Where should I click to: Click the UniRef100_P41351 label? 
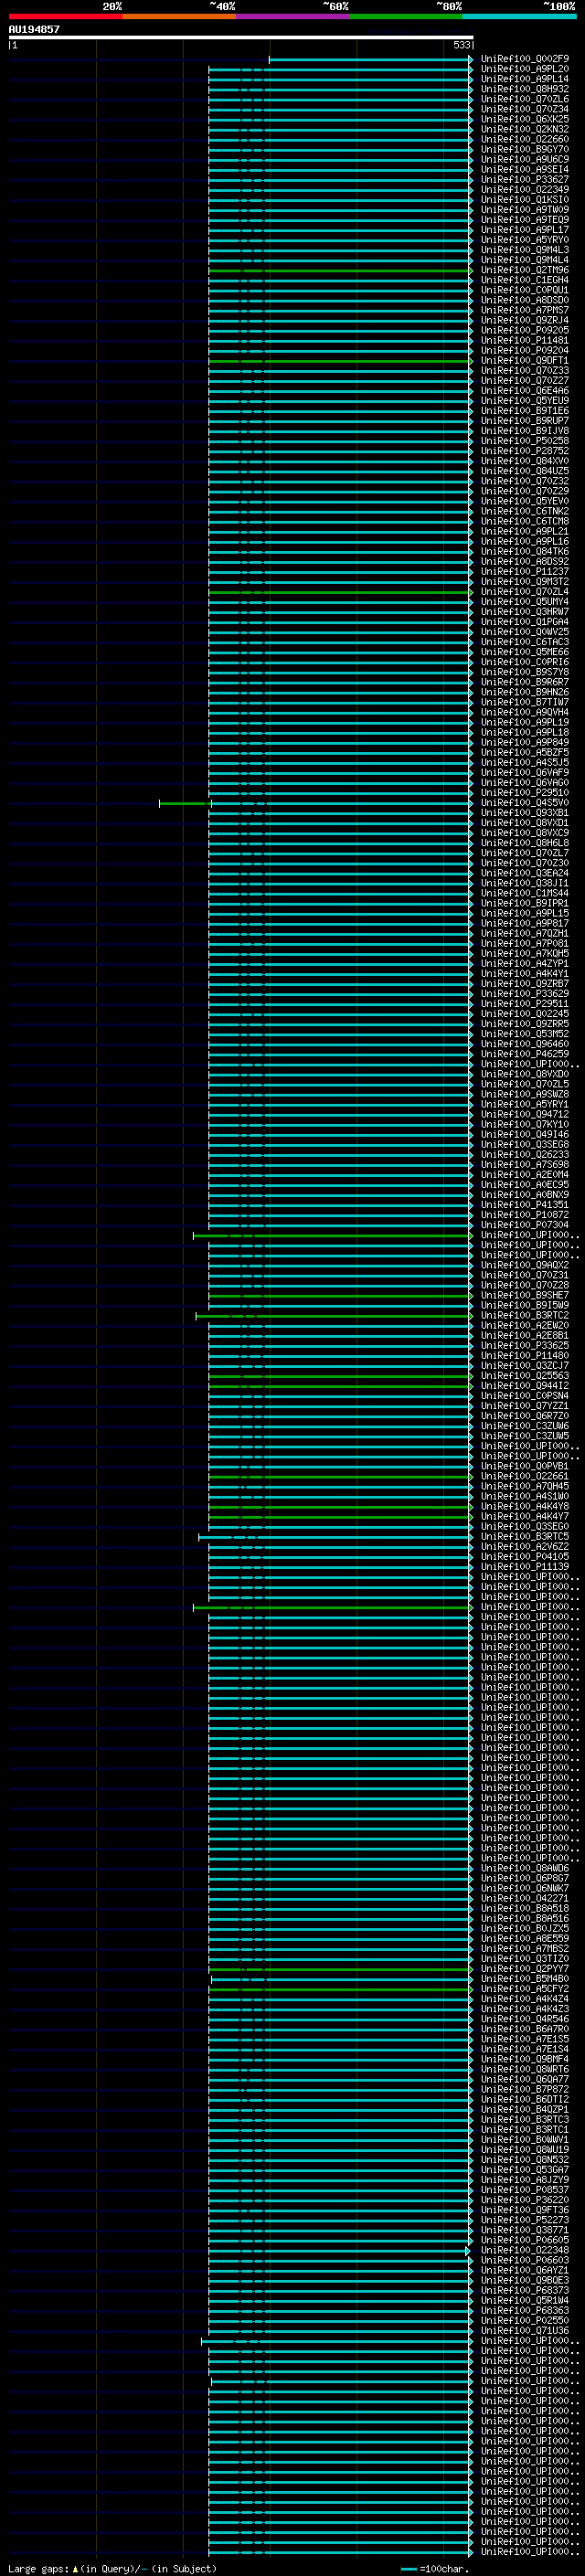524,1204
